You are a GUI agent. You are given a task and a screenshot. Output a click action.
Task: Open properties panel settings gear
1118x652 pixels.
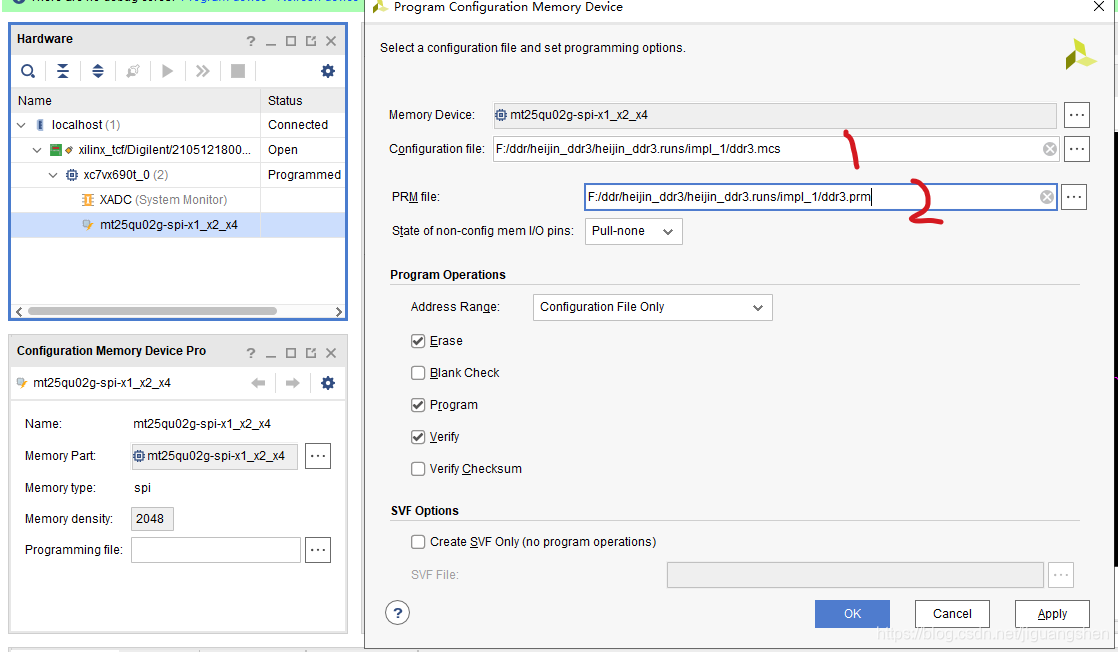click(x=328, y=383)
